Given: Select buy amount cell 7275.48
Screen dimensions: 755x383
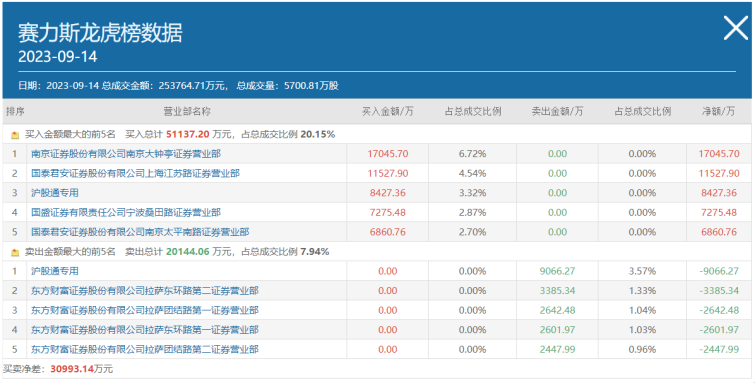Looking at the screenshot, I should coord(388,212).
